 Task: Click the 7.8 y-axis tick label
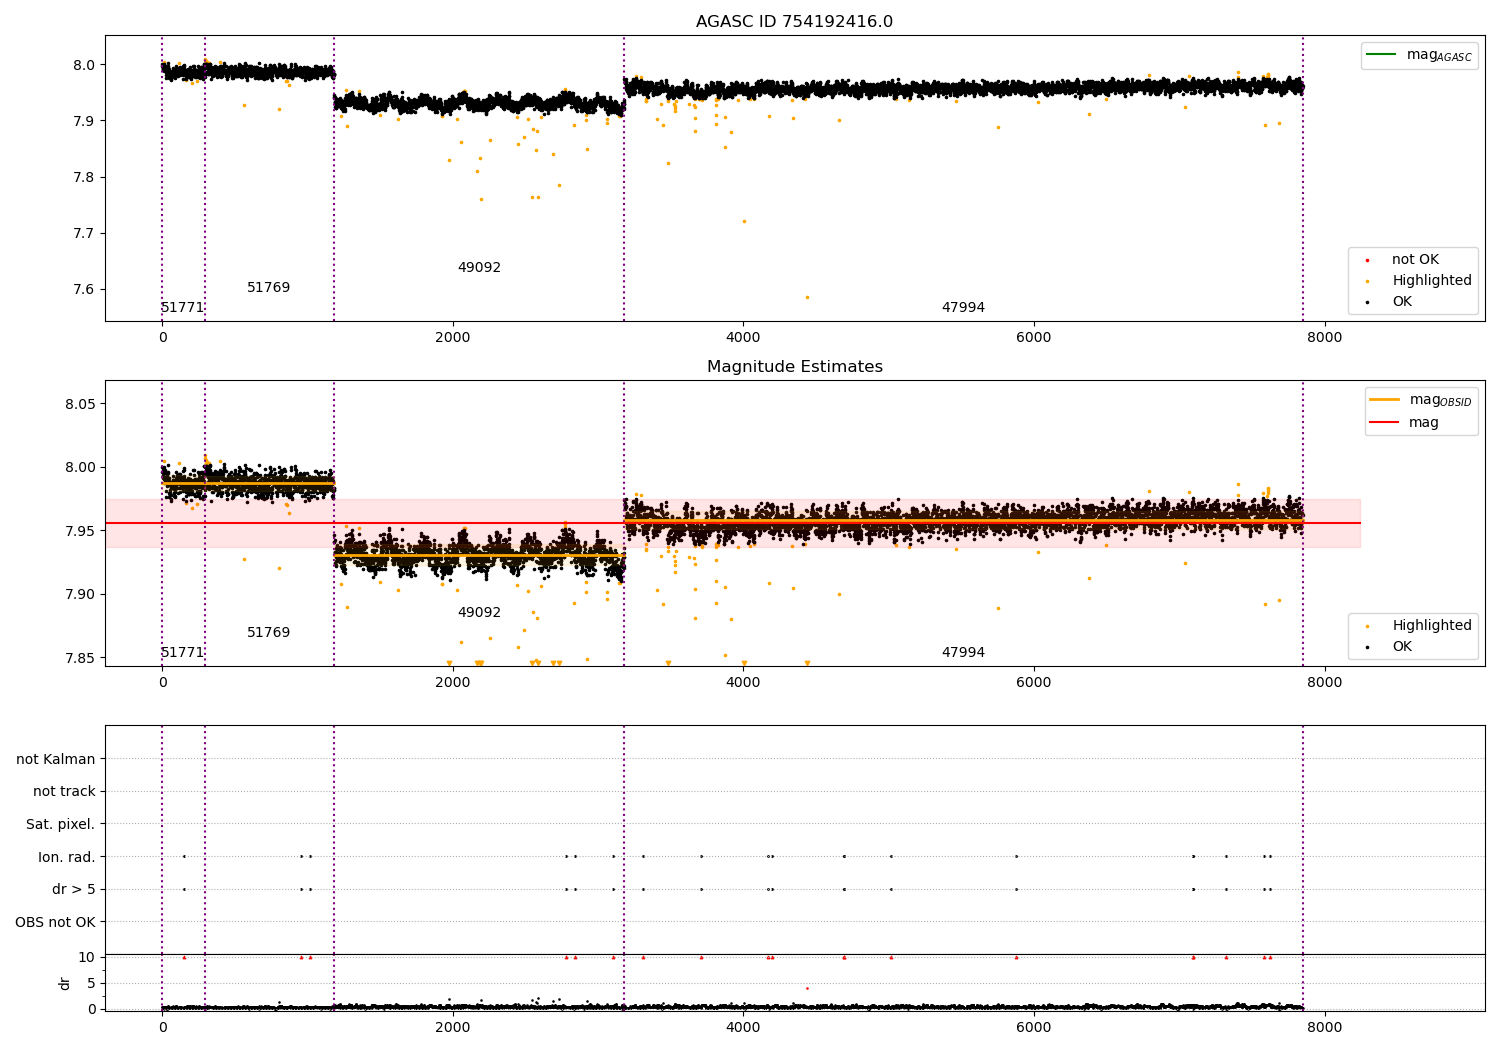click(83, 177)
